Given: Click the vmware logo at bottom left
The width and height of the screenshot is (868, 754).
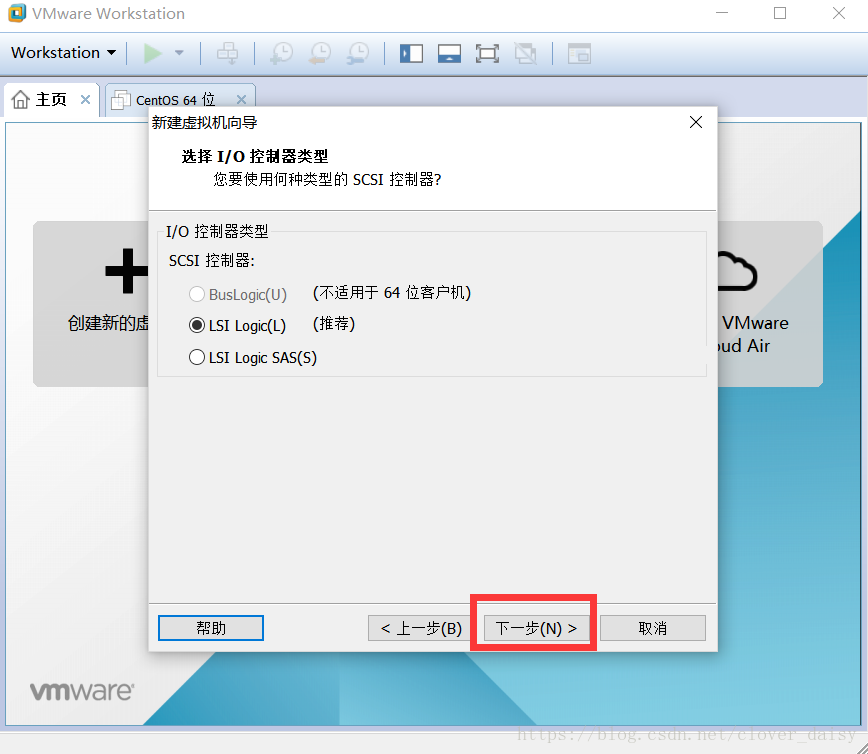Looking at the screenshot, I should pyautogui.click(x=81, y=691).
